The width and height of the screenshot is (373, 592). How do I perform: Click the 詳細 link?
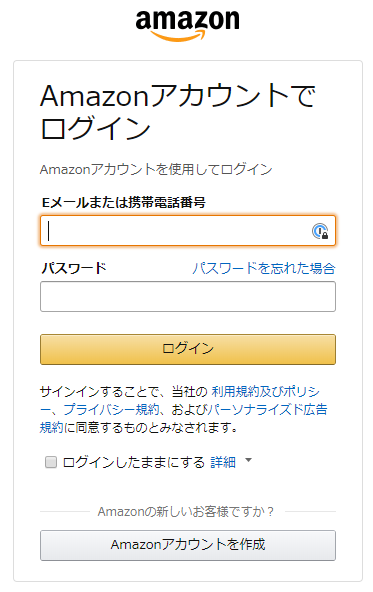(x=223, y=462)
